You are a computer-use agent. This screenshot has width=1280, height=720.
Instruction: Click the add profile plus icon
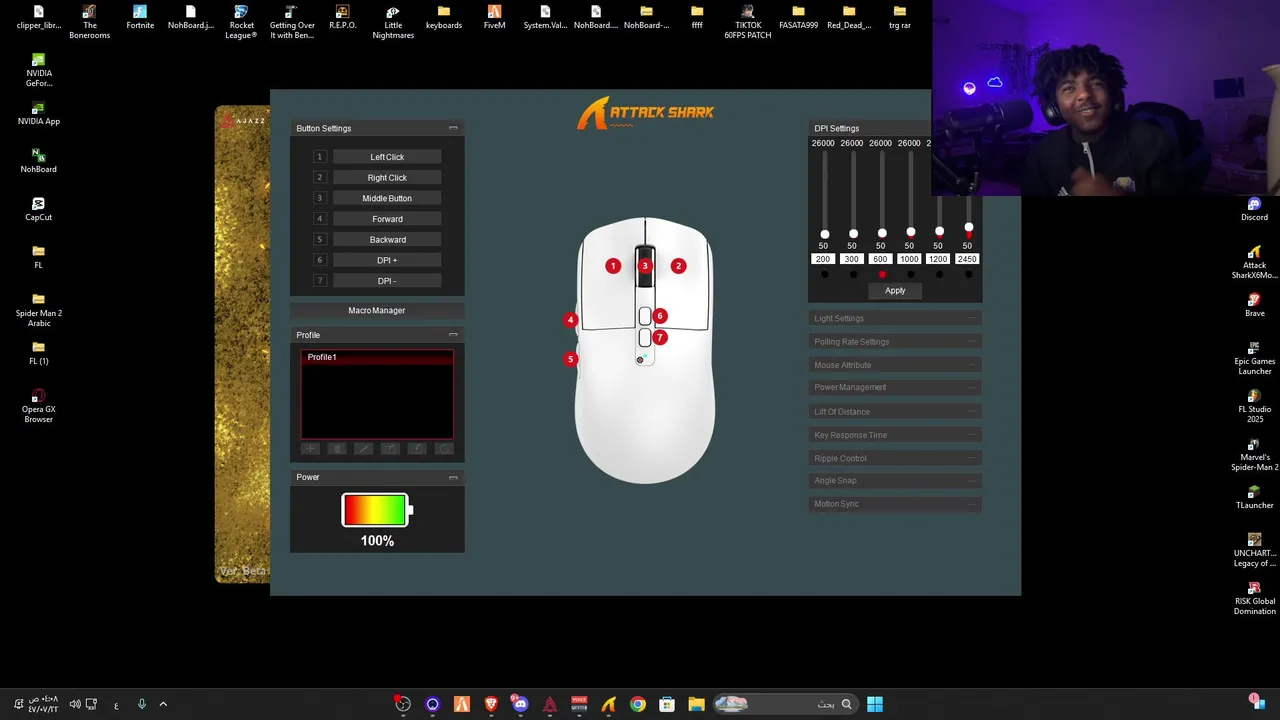point(310,449)
